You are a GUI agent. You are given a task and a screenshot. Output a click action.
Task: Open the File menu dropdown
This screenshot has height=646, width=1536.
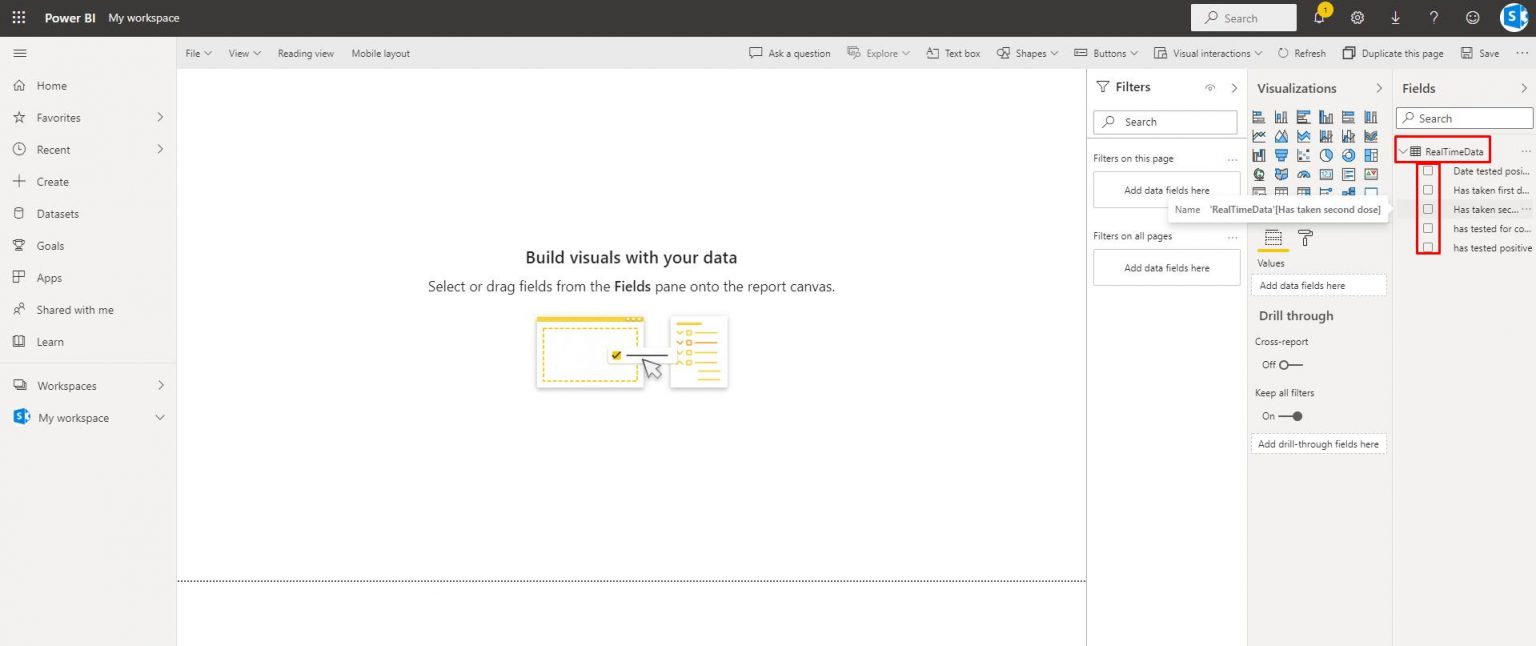pos(196,53)
